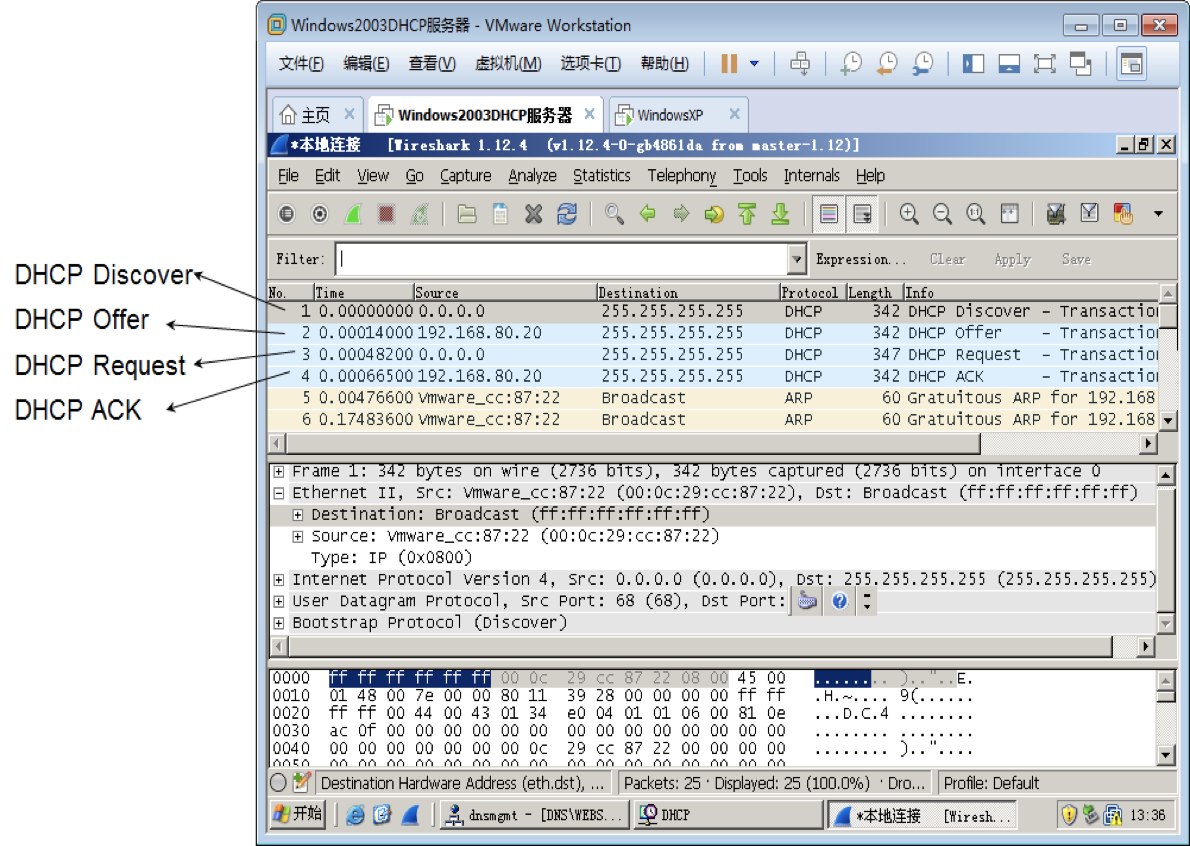
Task: Select the DHCP Request packet row
Action: [x=713, y=354]
